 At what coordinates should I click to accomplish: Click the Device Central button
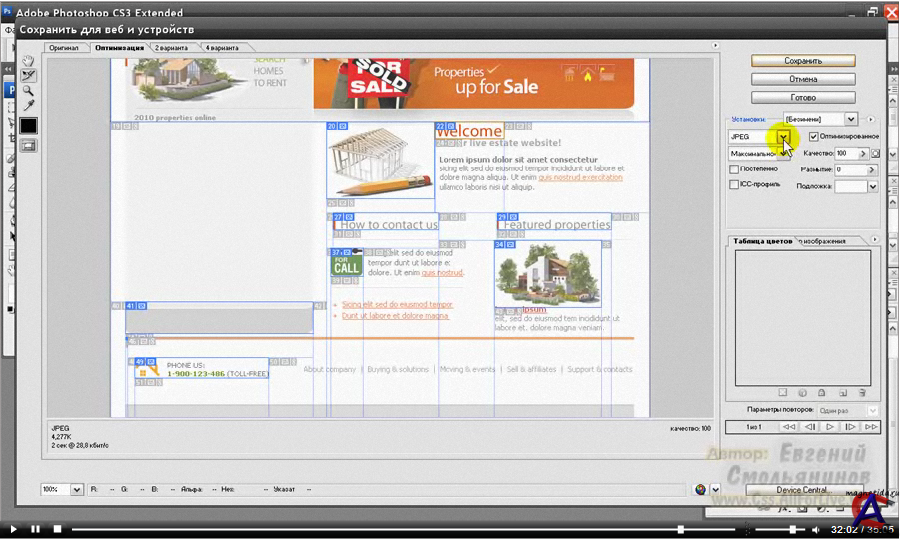pyautogui.click(x=802, y=490)
